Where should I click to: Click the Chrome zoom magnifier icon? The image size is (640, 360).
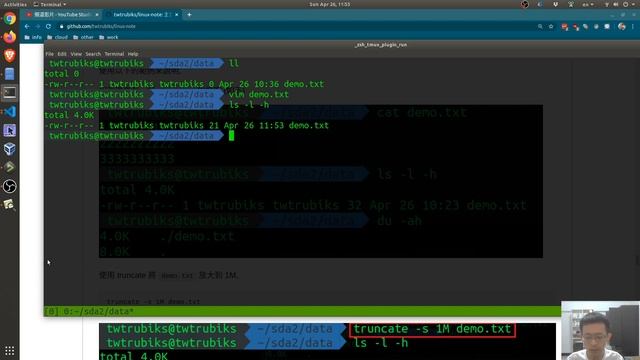[540, 27]
